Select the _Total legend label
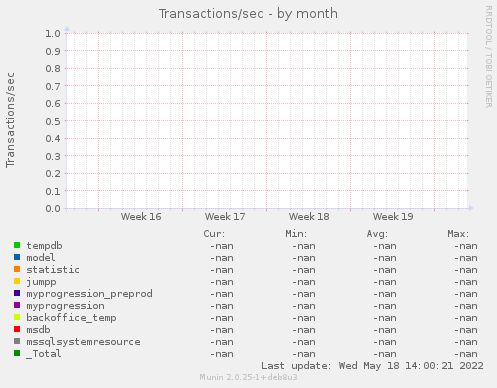Screen dimensions: 497x388 pos(44,354)
